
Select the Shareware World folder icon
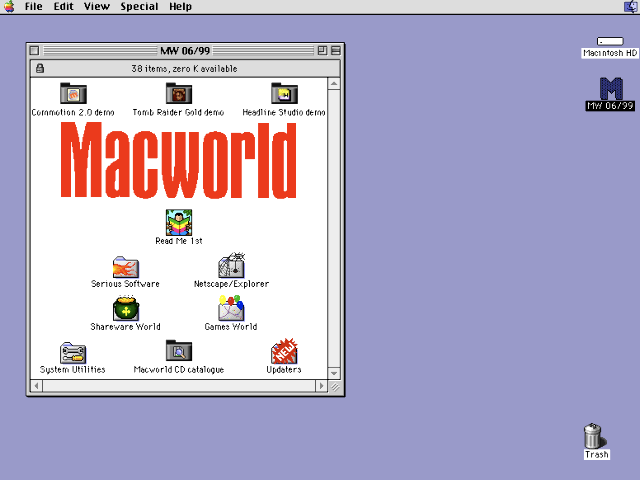(x=126, y=309)
